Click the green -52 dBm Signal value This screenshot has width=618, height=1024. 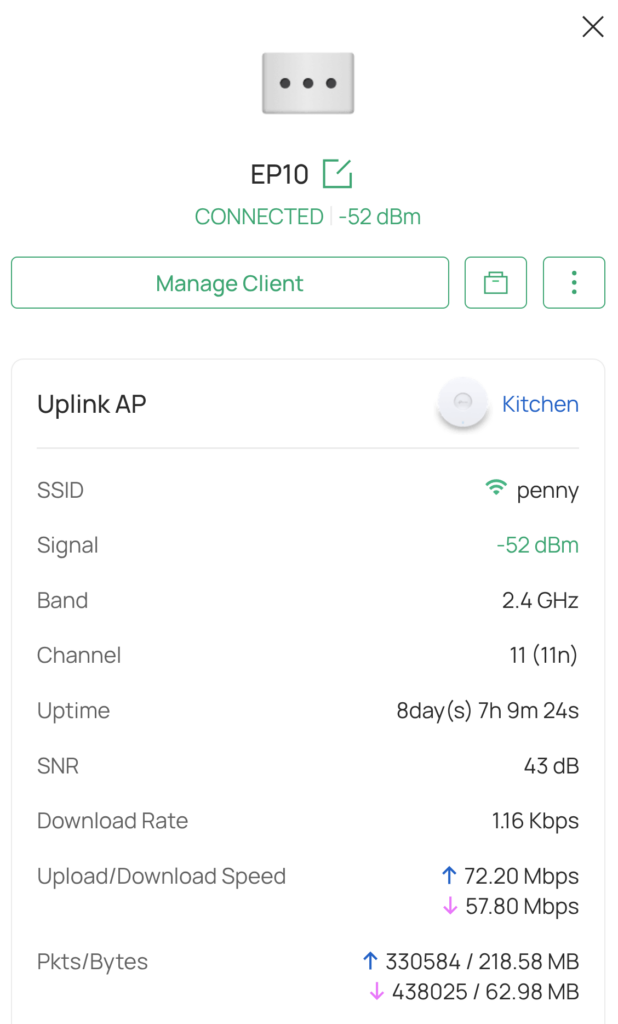click(x=537, y=545)
